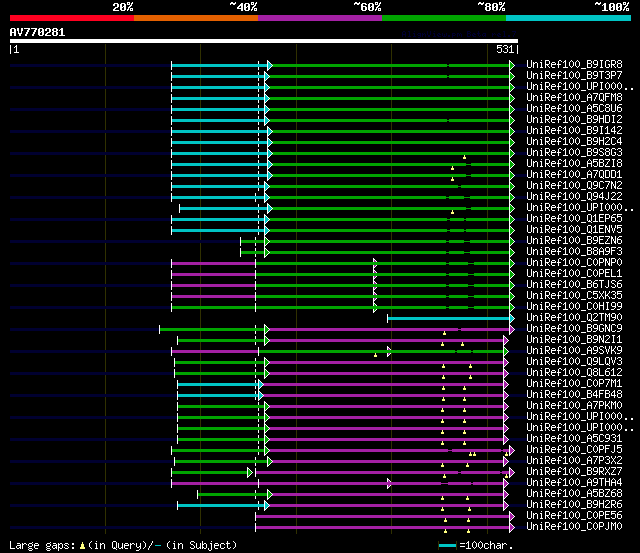Screen dimensions: 640x553
Task: Go to the UniRef100_C0PJM0 record
Action: 574,527
